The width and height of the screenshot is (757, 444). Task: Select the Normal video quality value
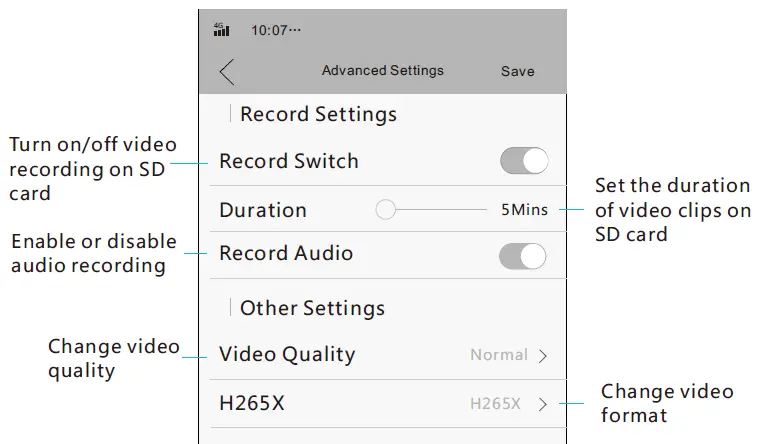(499, 355)
